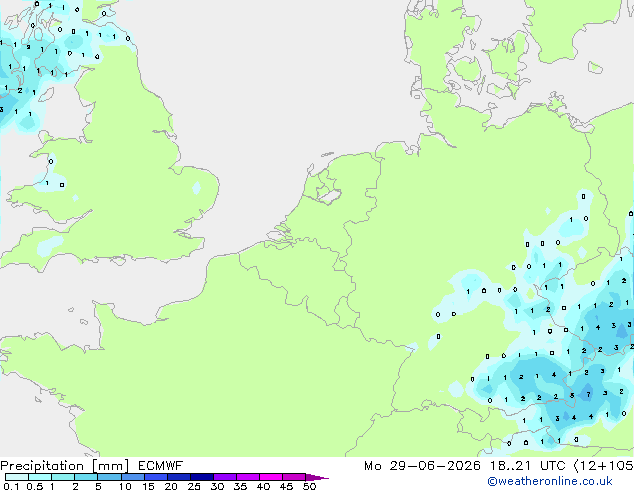This screenshot has width=634, height=490.
Task: Click the legend label "0.1"
Action: coord(11,486)
